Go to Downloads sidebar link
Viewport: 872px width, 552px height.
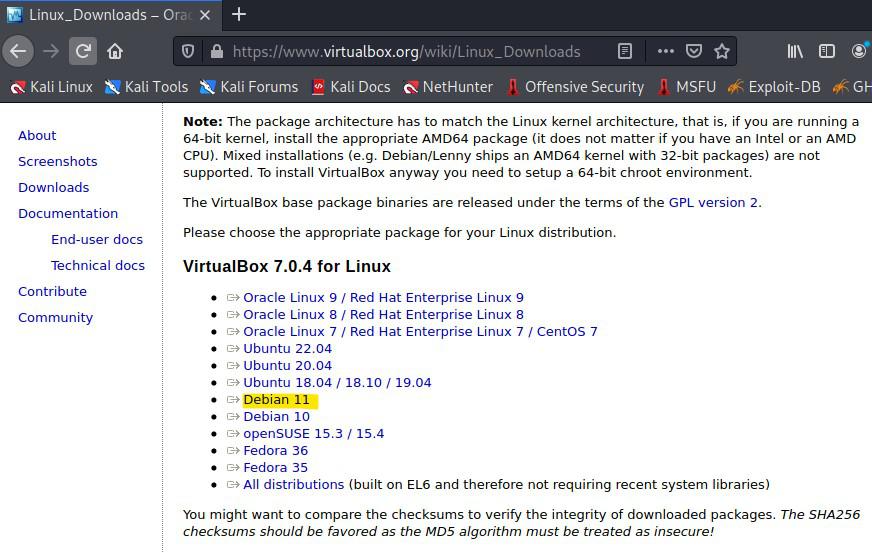[53, 188]
